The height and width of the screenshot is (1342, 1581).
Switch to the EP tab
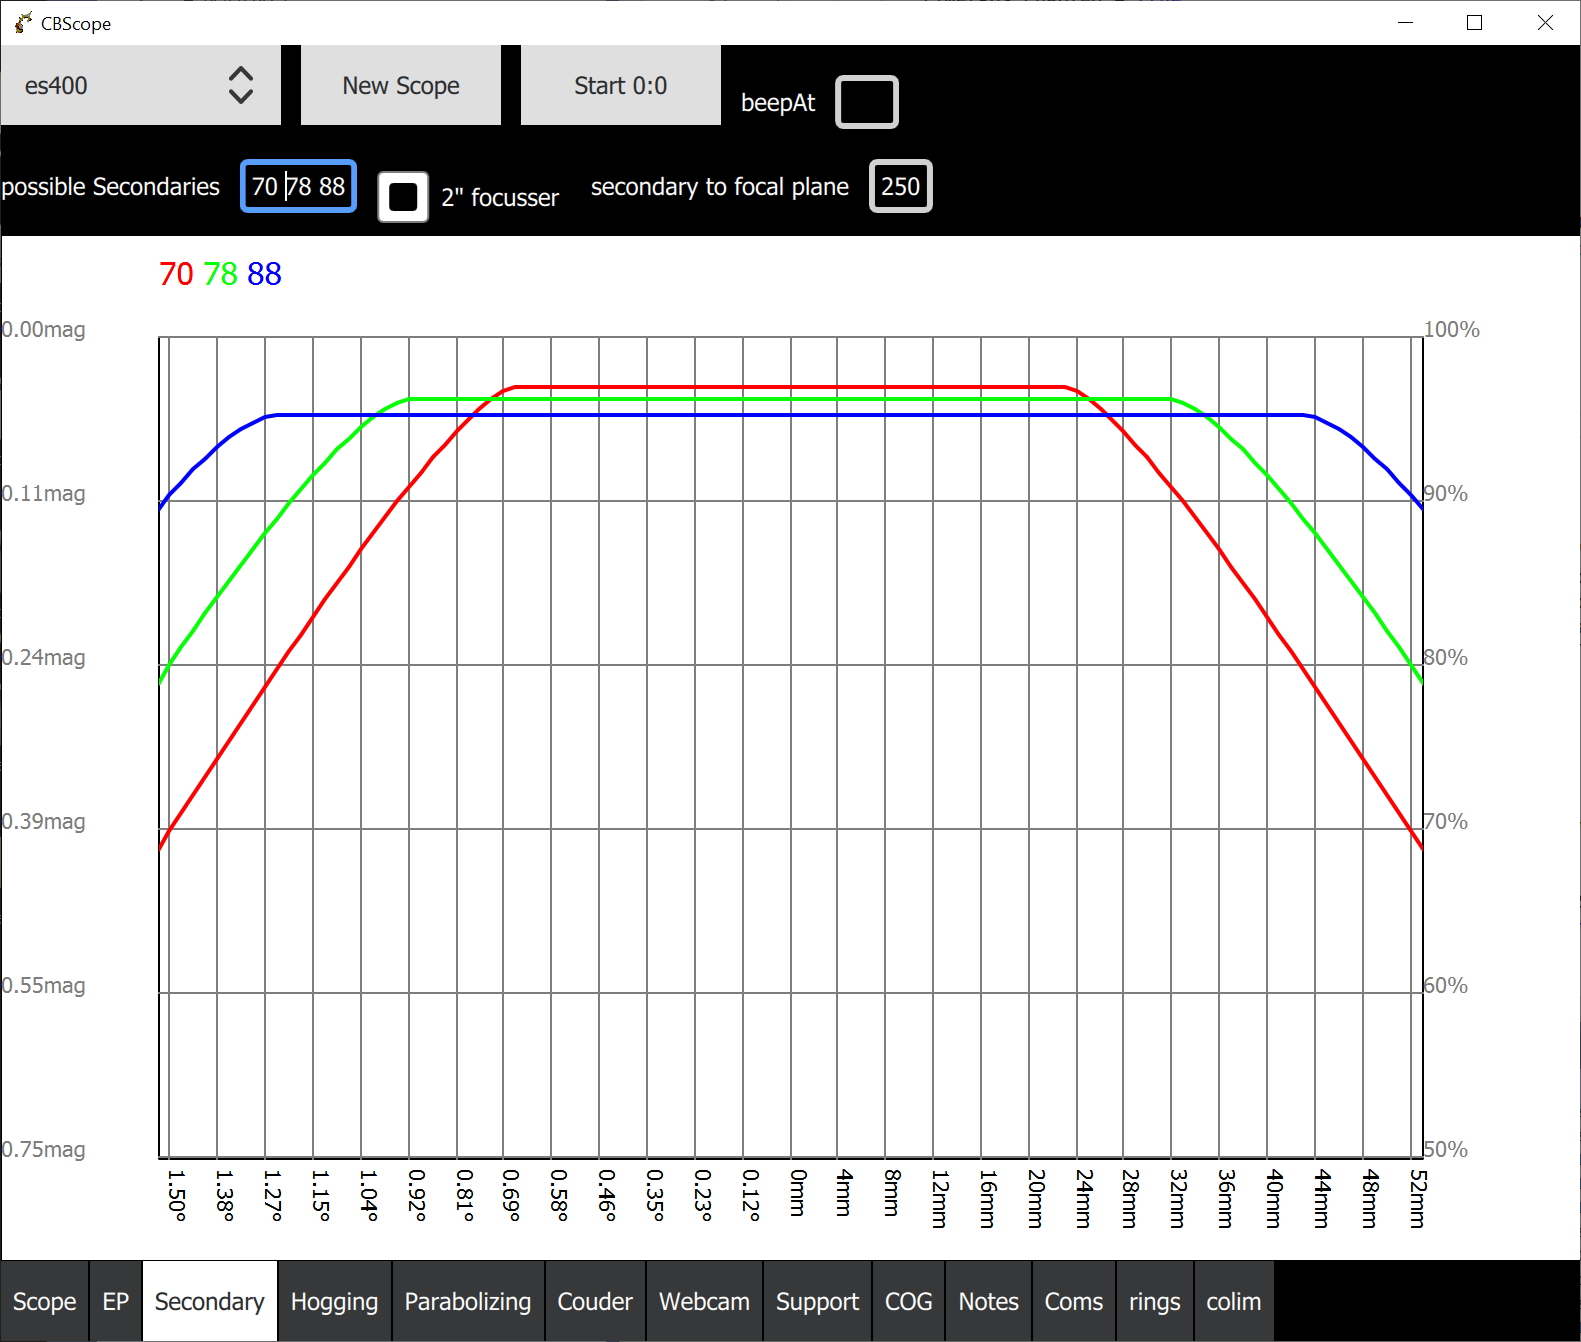tap(116, 1301)
